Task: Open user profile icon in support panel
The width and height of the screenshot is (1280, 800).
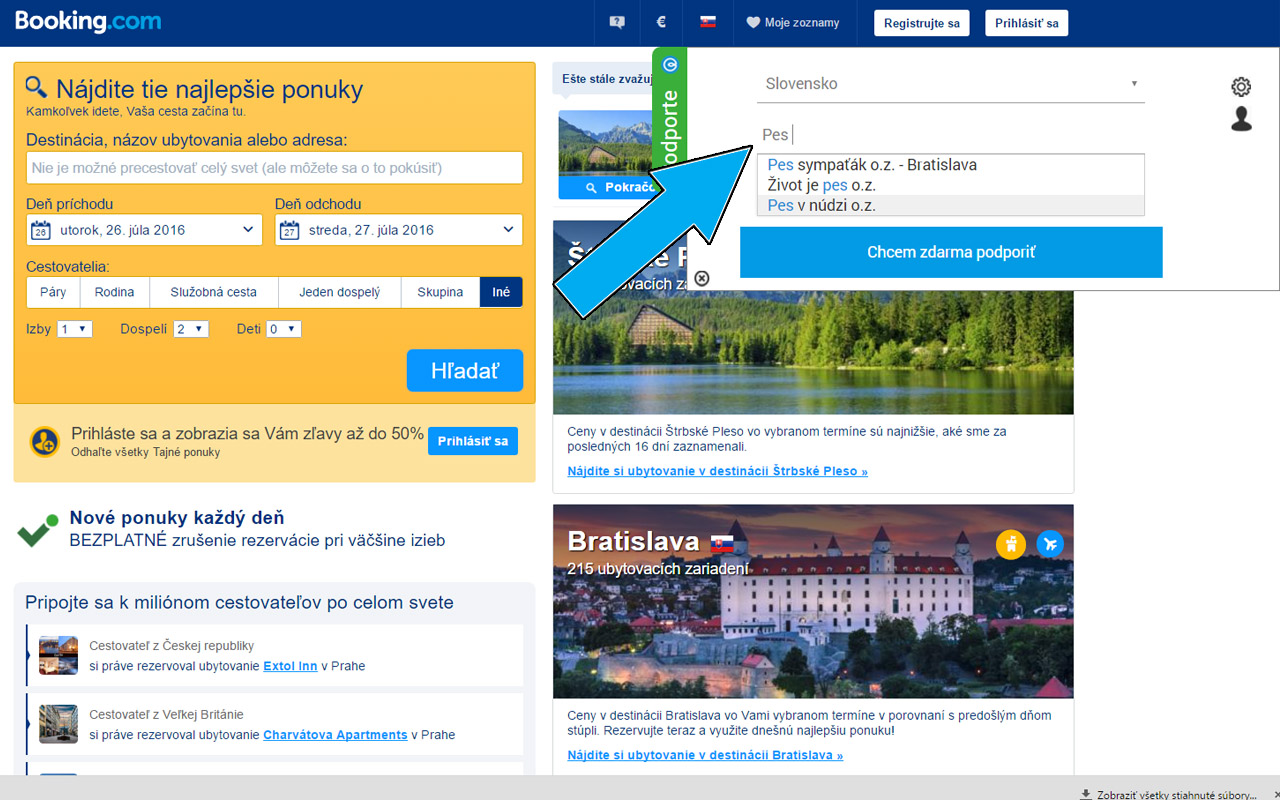Action: (1241, 119)
